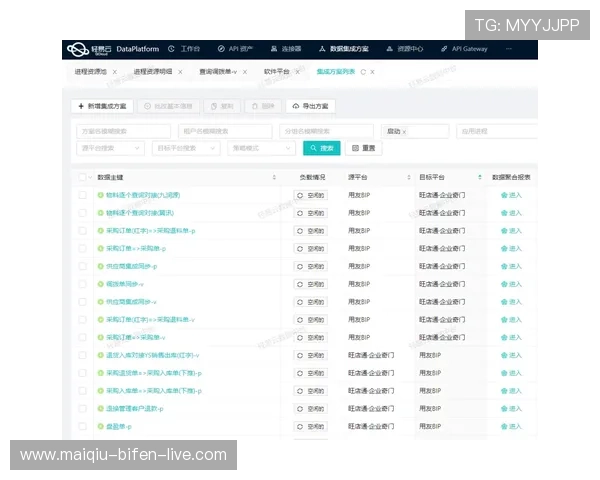Click the 重置 button
The height and width of the screenshot is (480, 600).
364,148
